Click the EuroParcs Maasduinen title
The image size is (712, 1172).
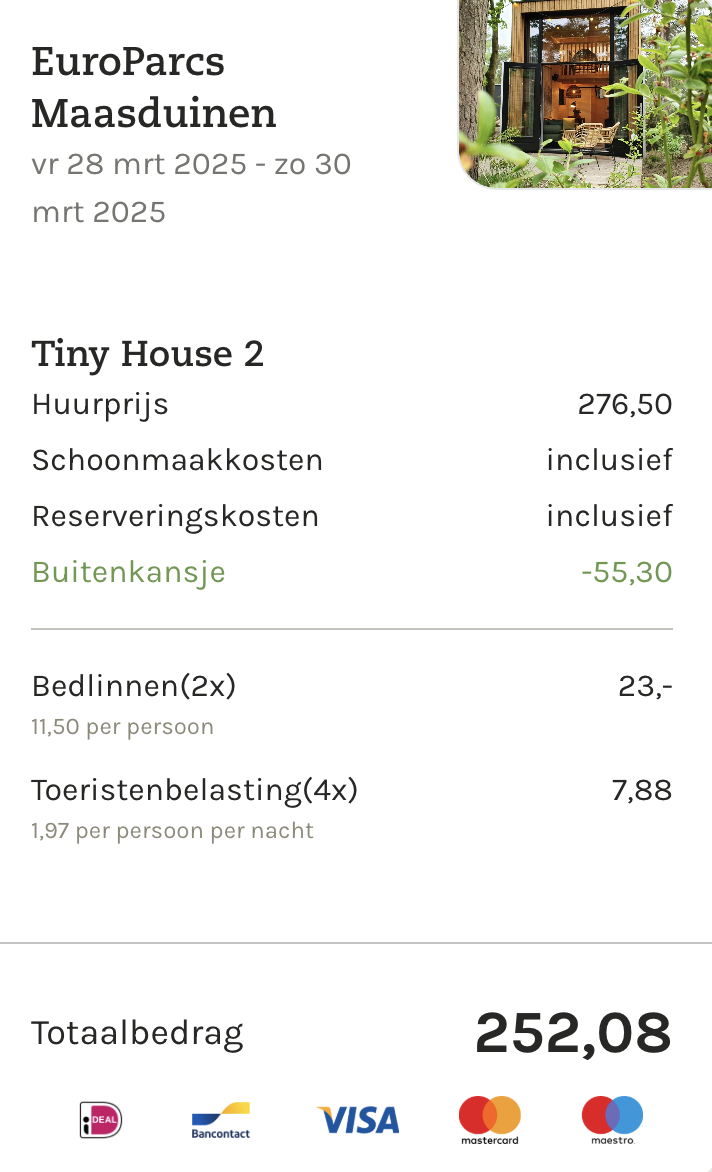(x=154, y=87)
